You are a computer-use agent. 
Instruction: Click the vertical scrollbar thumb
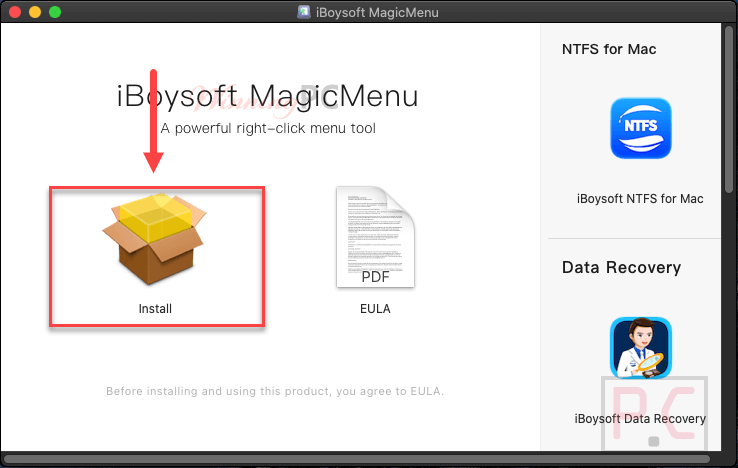coord(729,109)
